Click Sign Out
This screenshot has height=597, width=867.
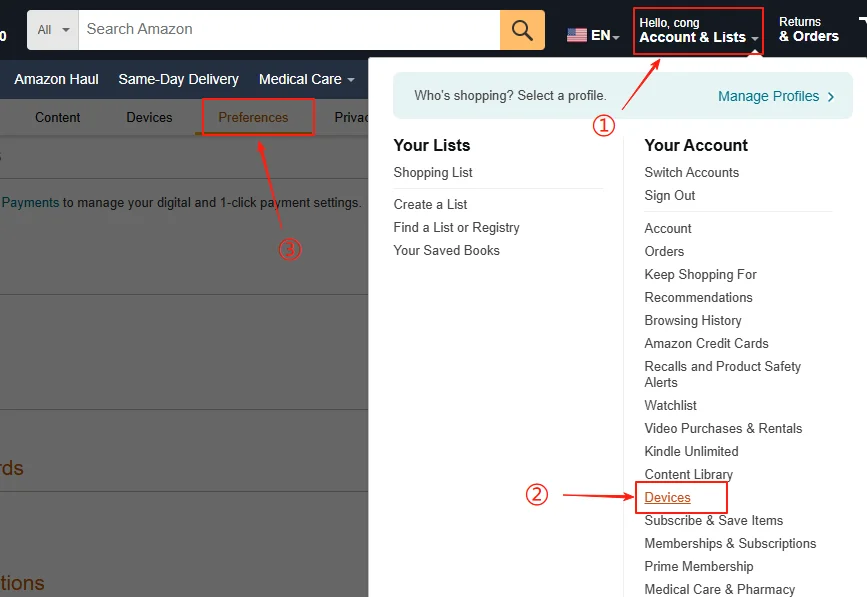point(670,196)
